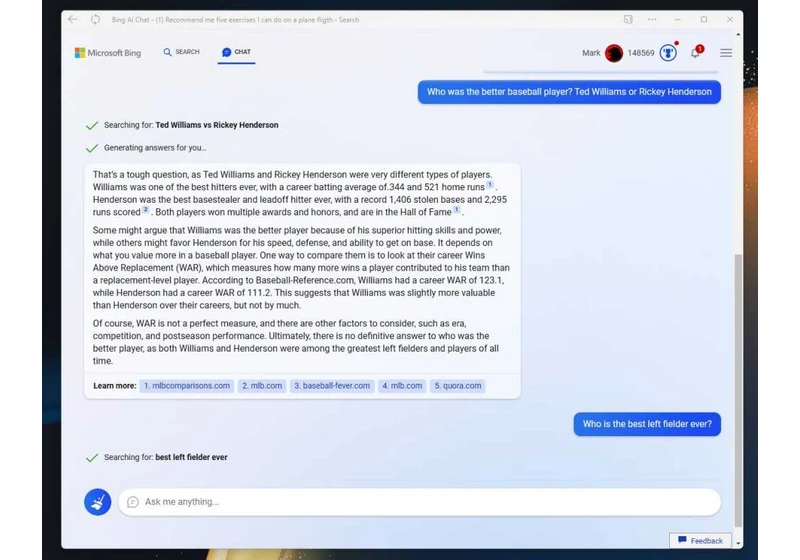This screenshot has width=800, height=560.
Task: Click the Feedback button
Action: [x=700, y=541]
